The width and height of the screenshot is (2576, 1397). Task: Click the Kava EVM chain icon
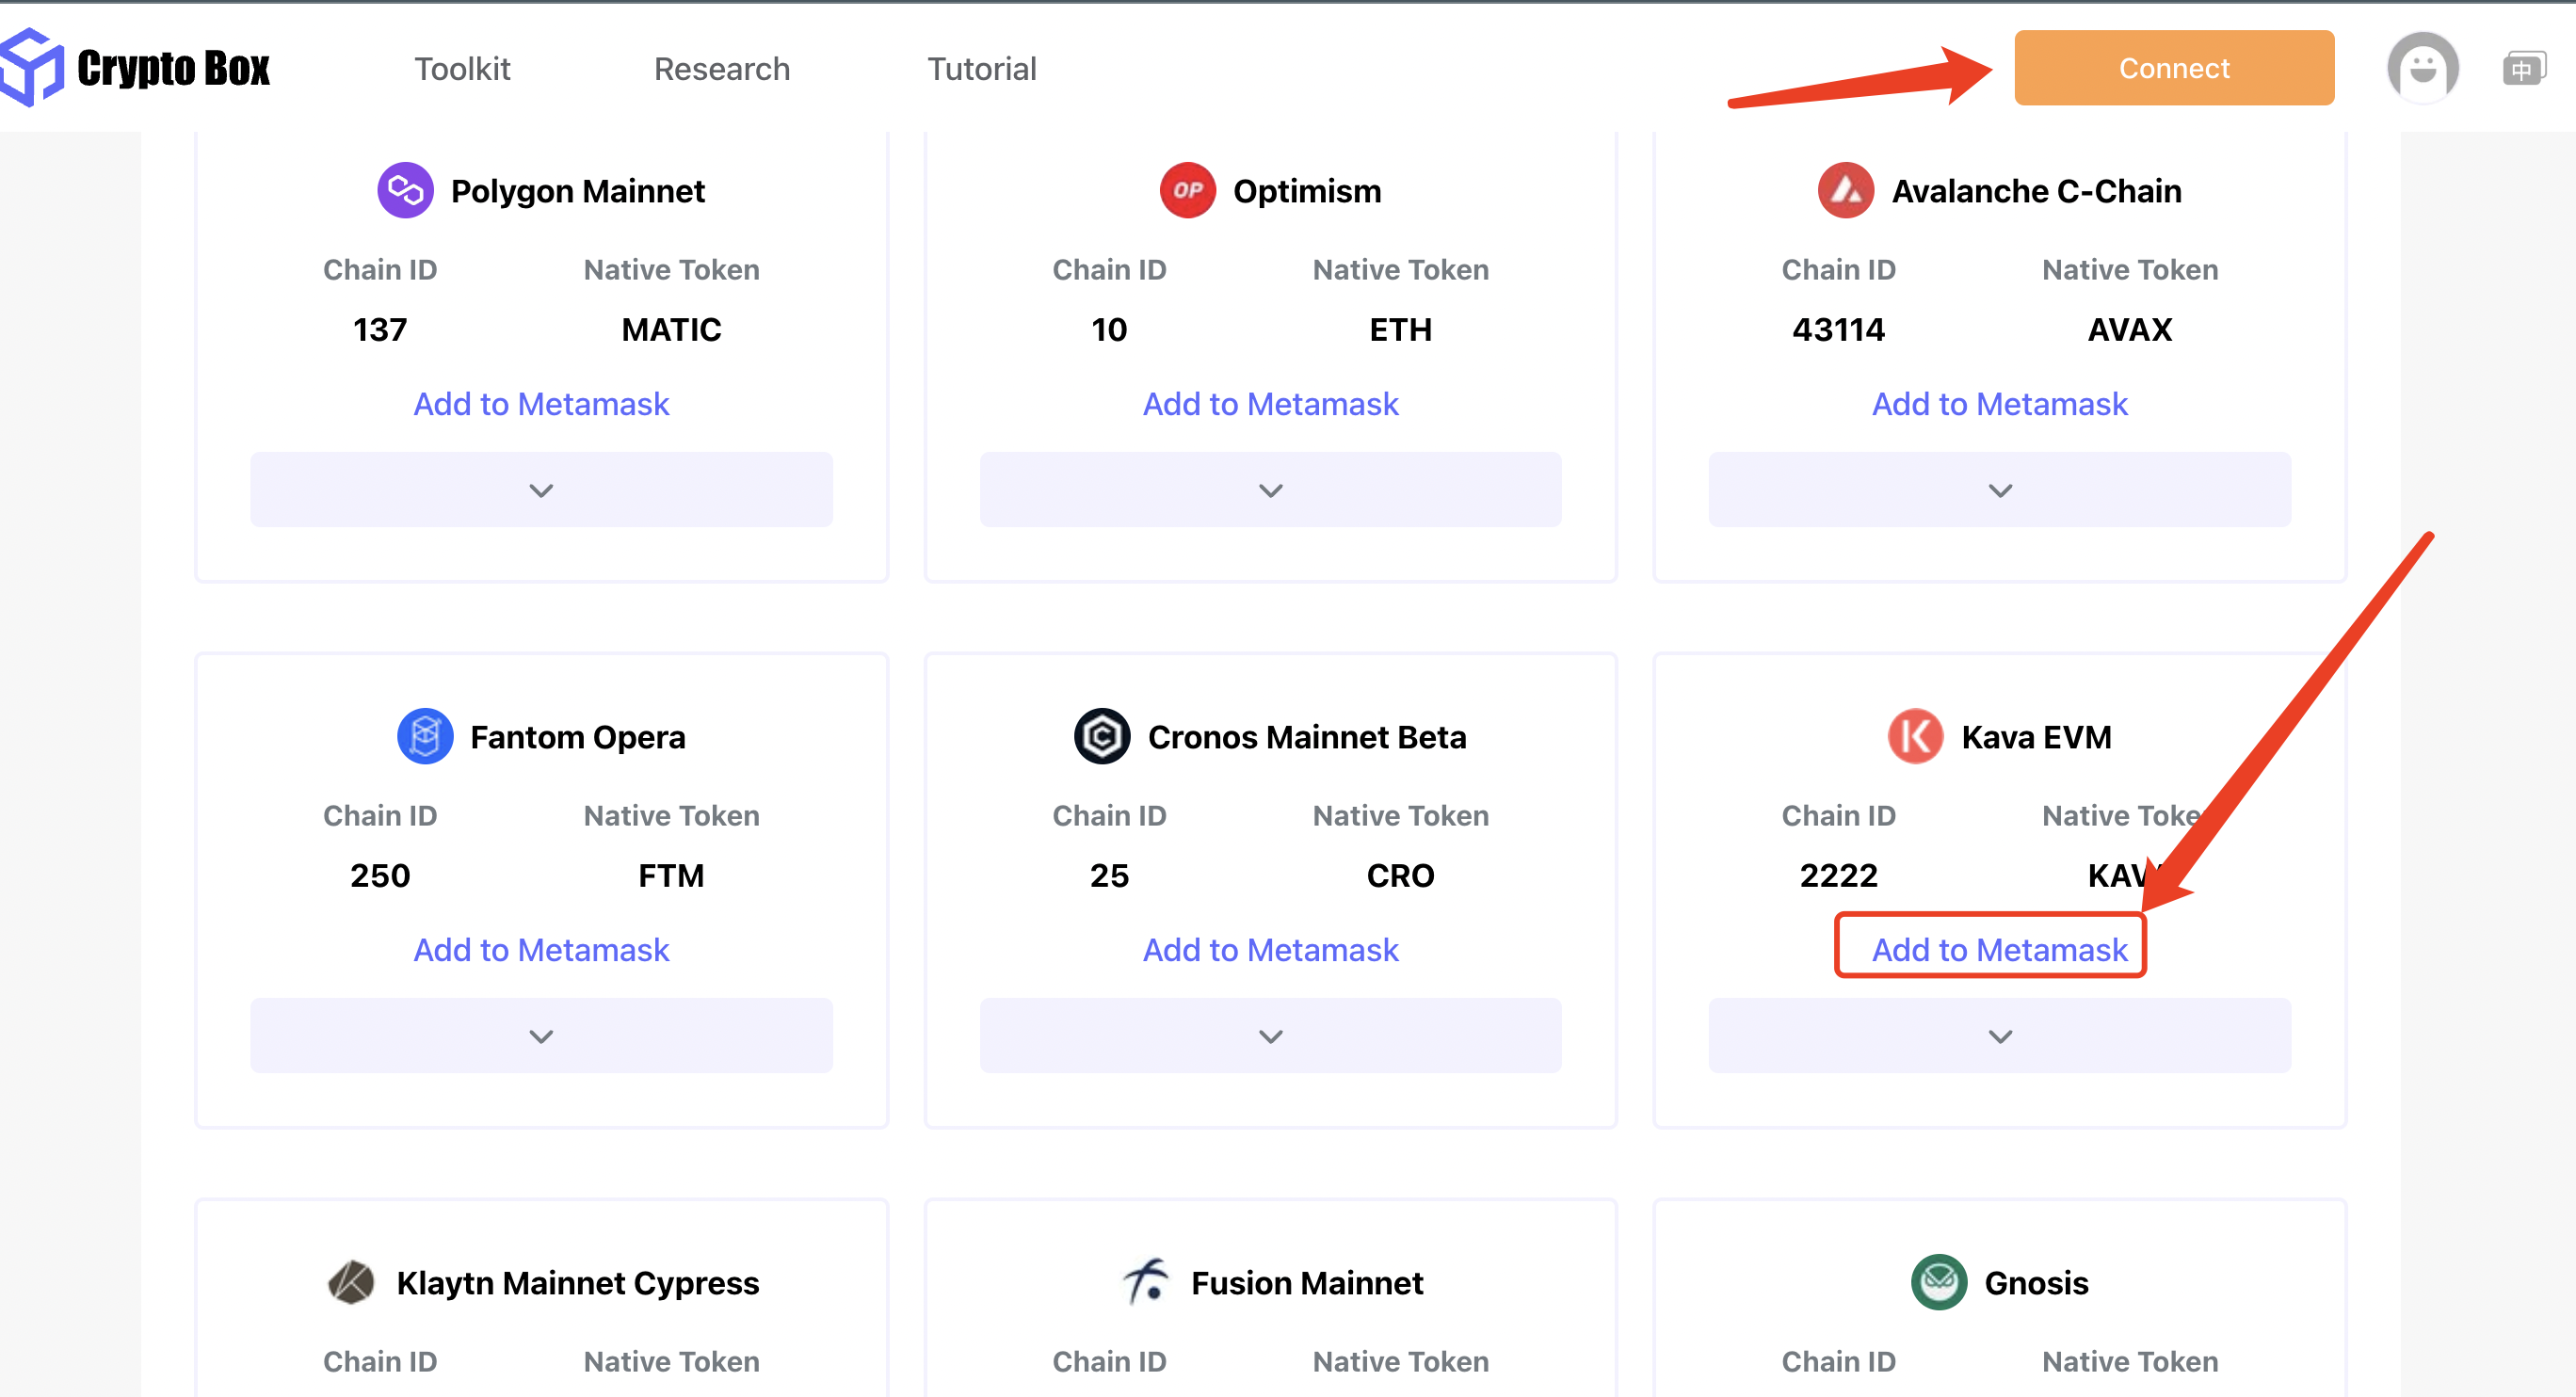tap(1915, 736)
